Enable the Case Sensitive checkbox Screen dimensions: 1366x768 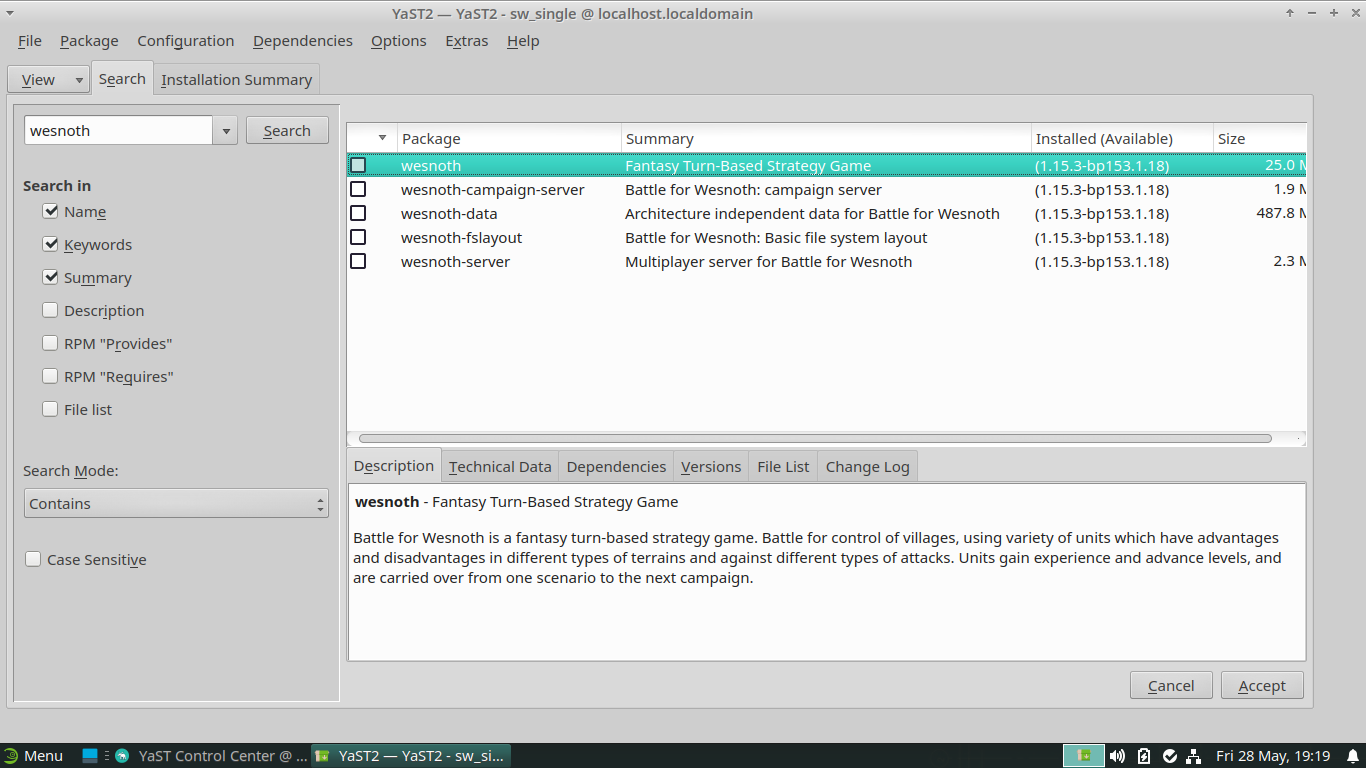tap(33, 560)
